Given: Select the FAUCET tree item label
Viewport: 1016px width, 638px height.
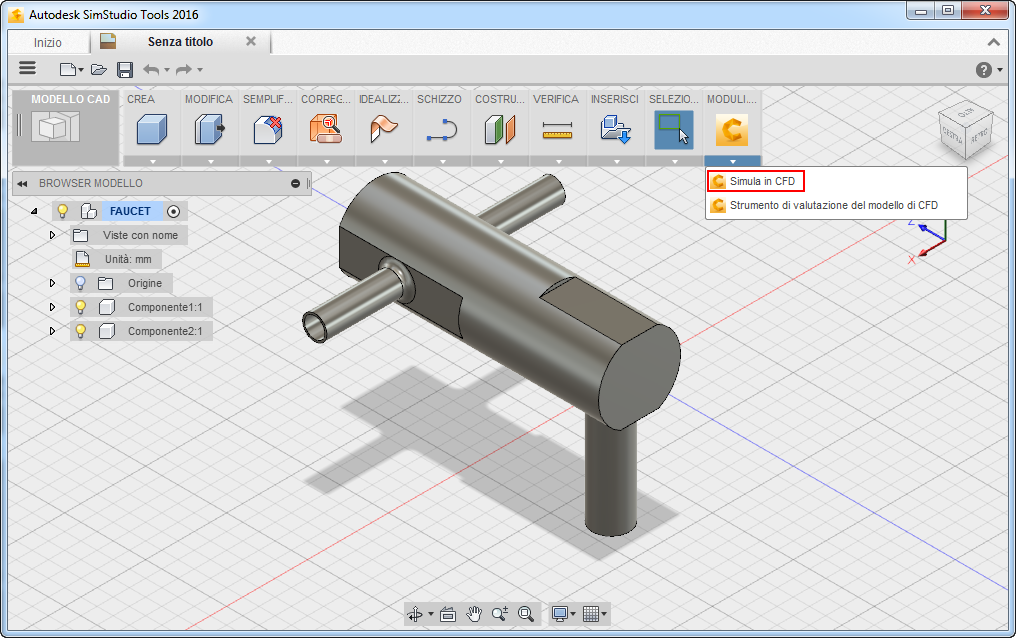Looking at the screenshot, I should [130, 211].
